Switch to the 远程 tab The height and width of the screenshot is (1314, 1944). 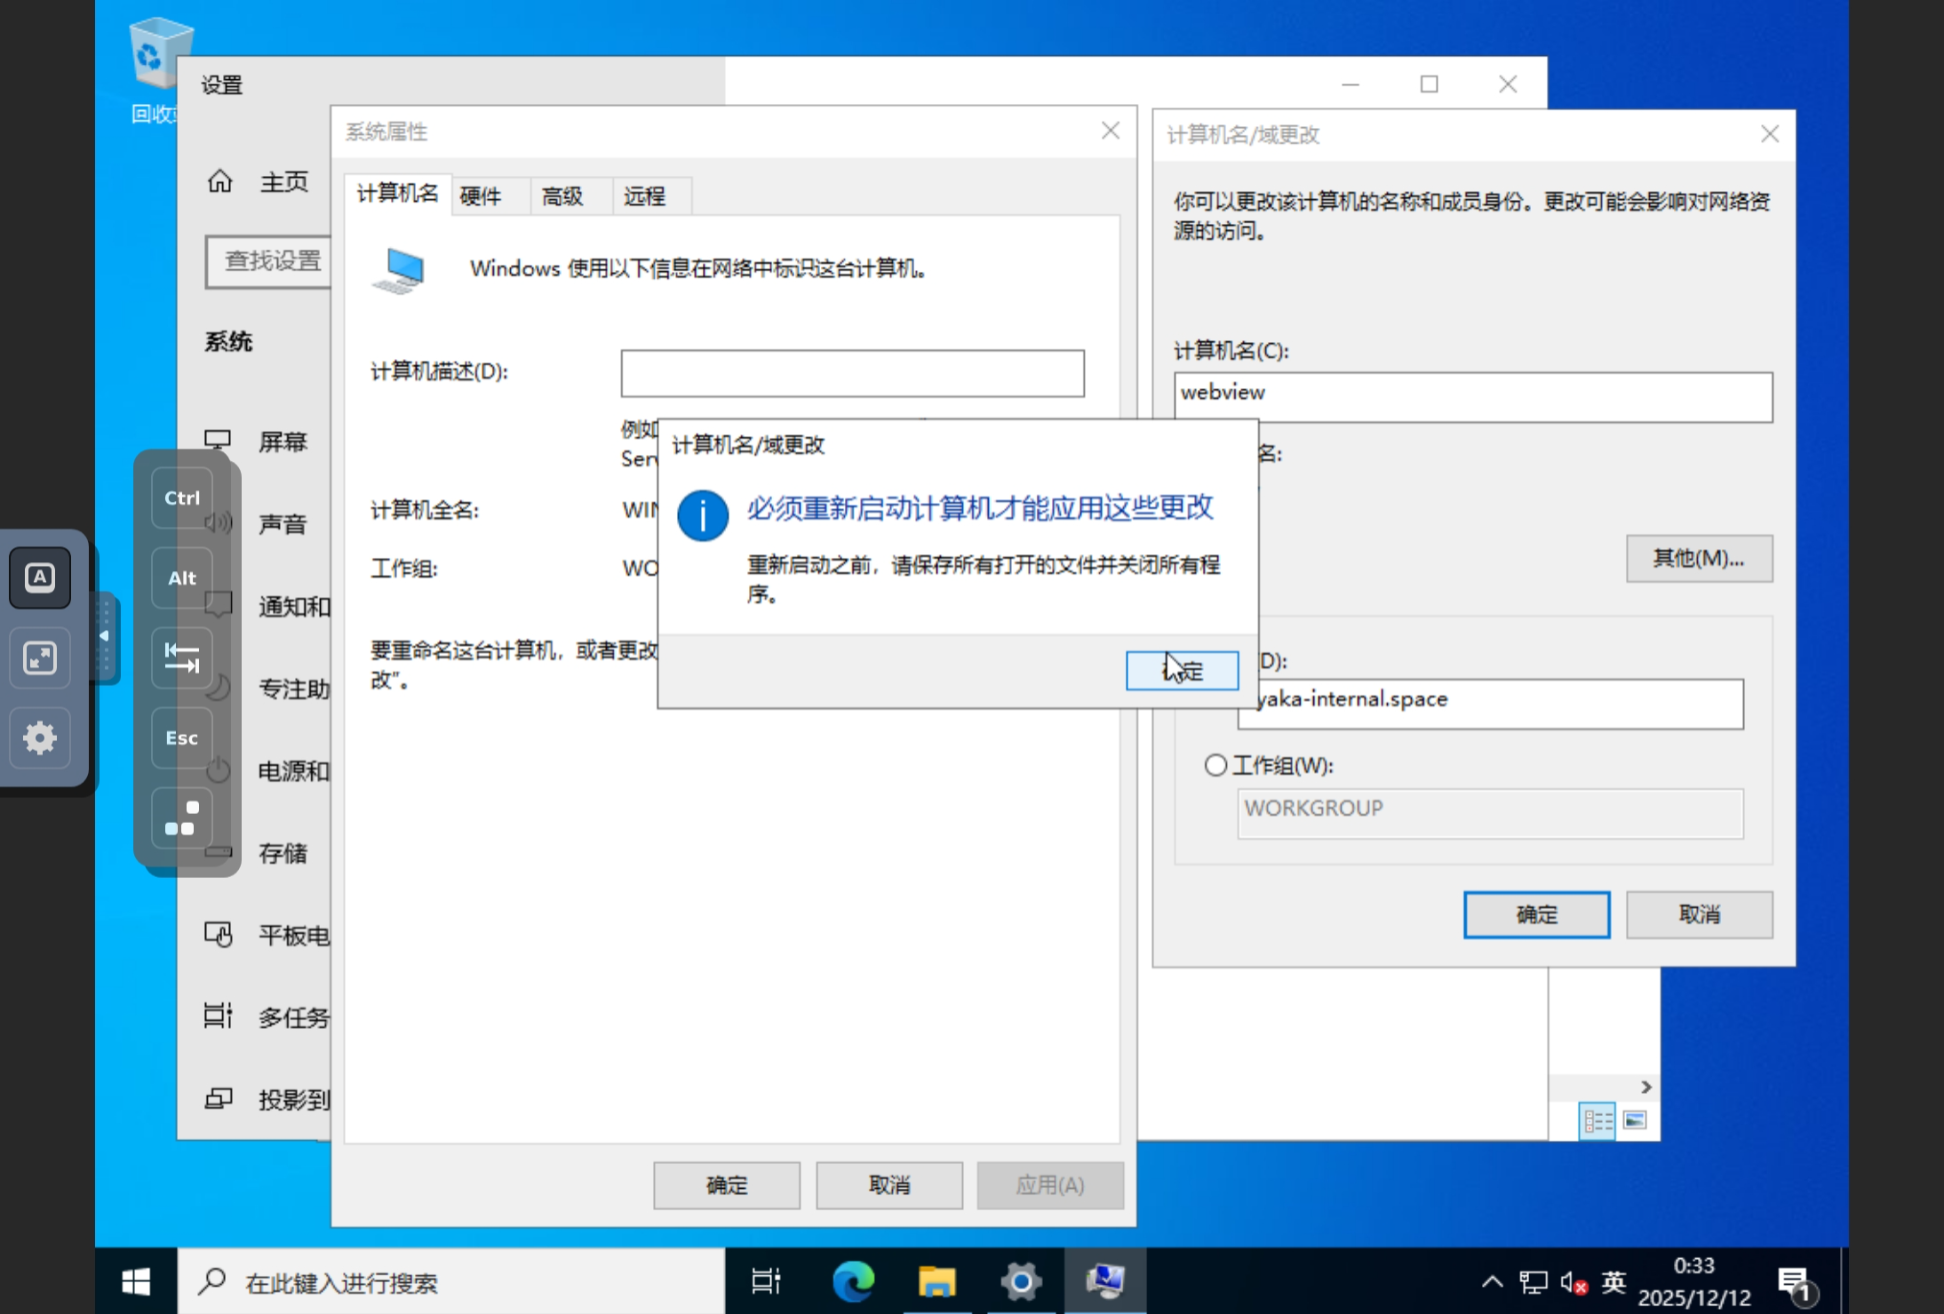coord(644,196)
